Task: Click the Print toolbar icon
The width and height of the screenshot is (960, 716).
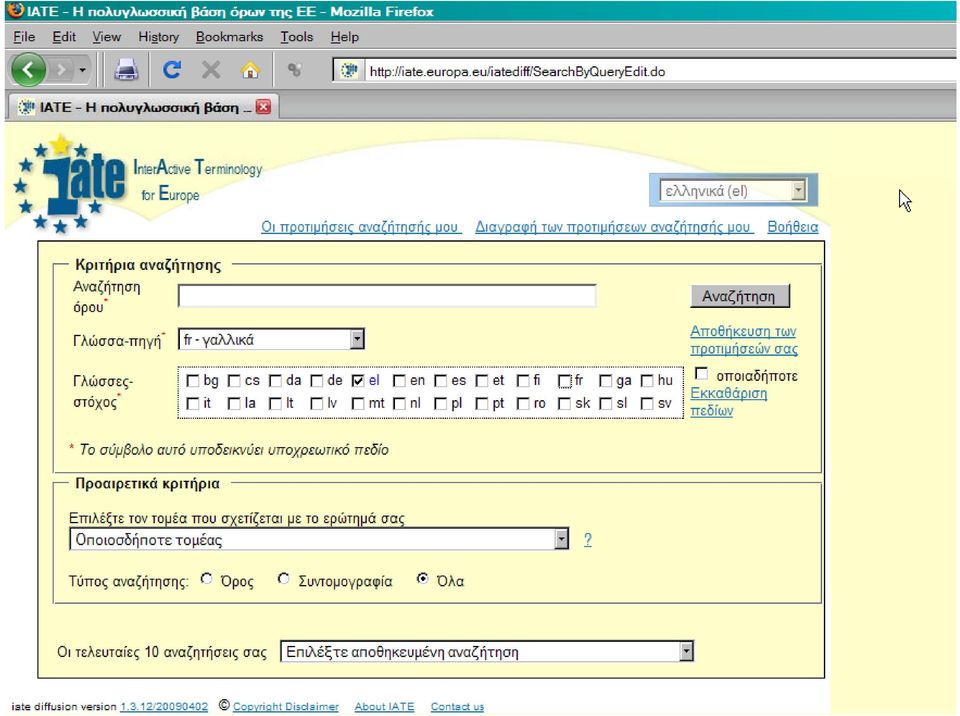Action: click(x=126, y=70)
